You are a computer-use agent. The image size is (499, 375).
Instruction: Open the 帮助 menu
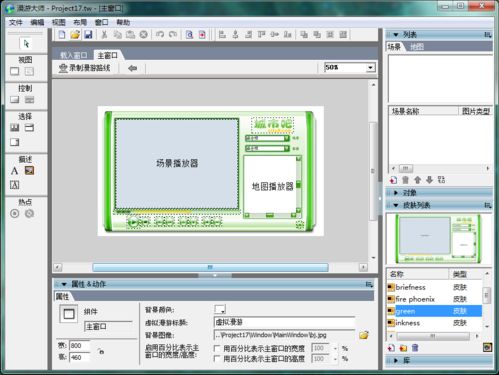click(x=123, y=22)
